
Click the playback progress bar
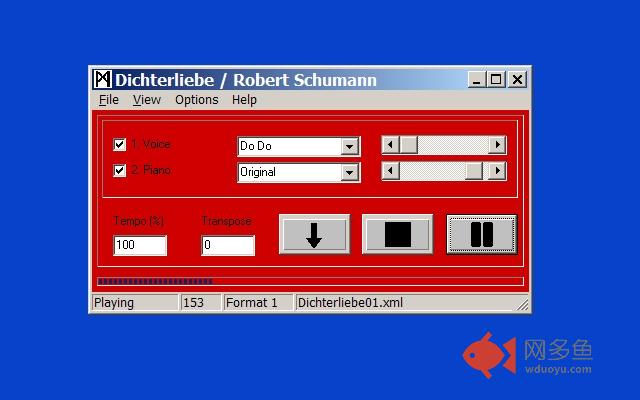[x=310, y=281]
